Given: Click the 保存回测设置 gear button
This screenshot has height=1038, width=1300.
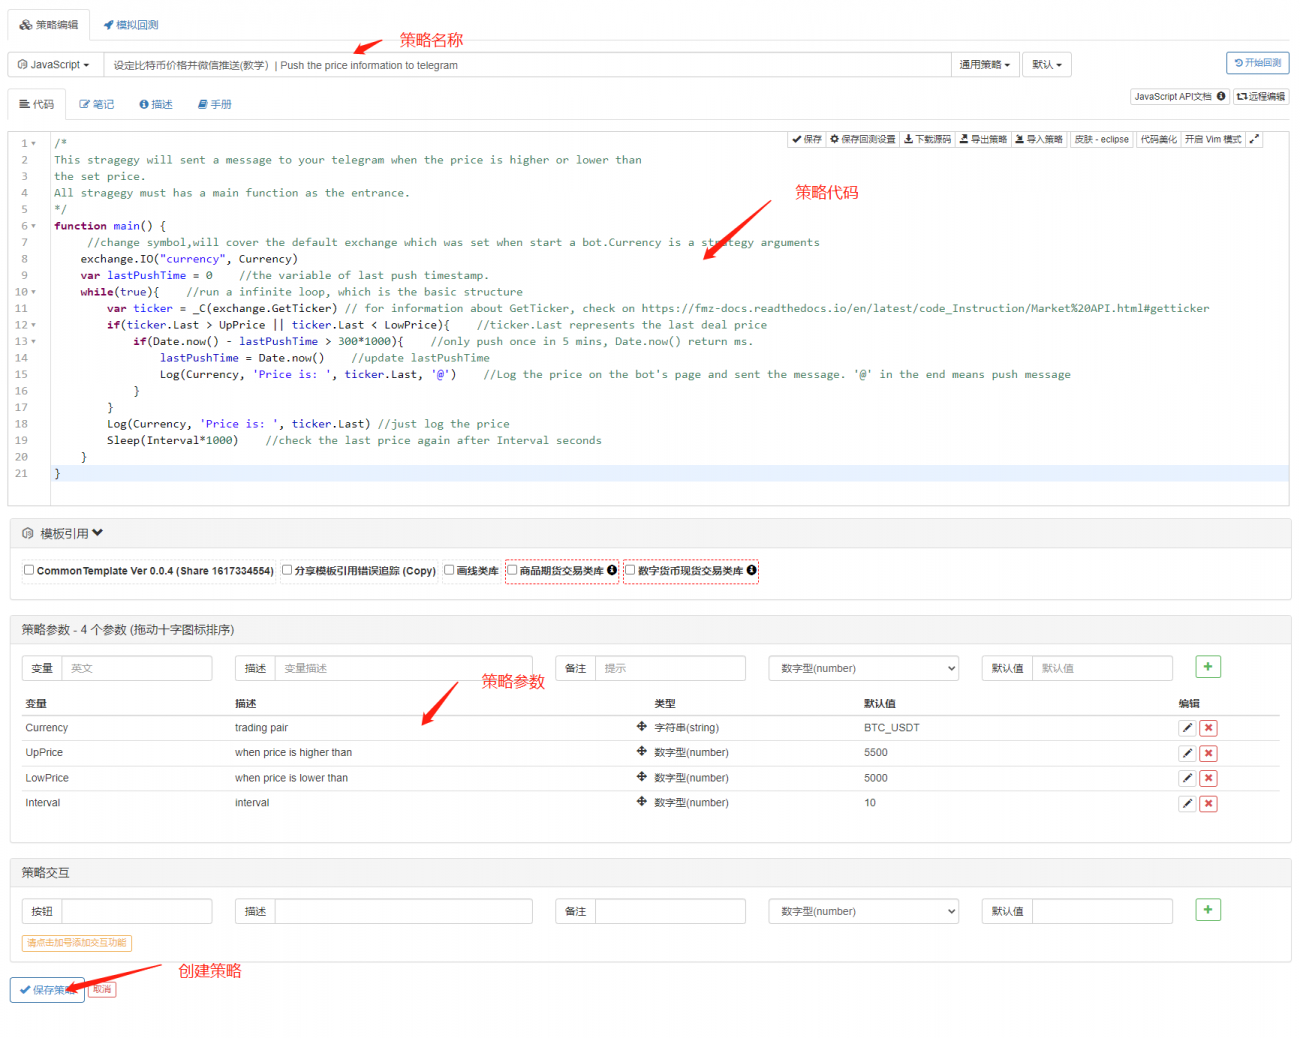Looking at the screenshot, I should (x=862, y=139).
